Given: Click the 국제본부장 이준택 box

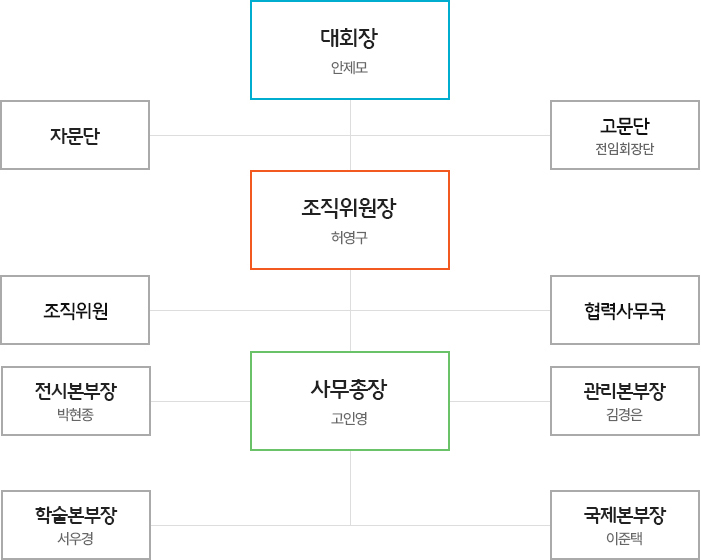Looking at the screenshot, I should 625,525.
